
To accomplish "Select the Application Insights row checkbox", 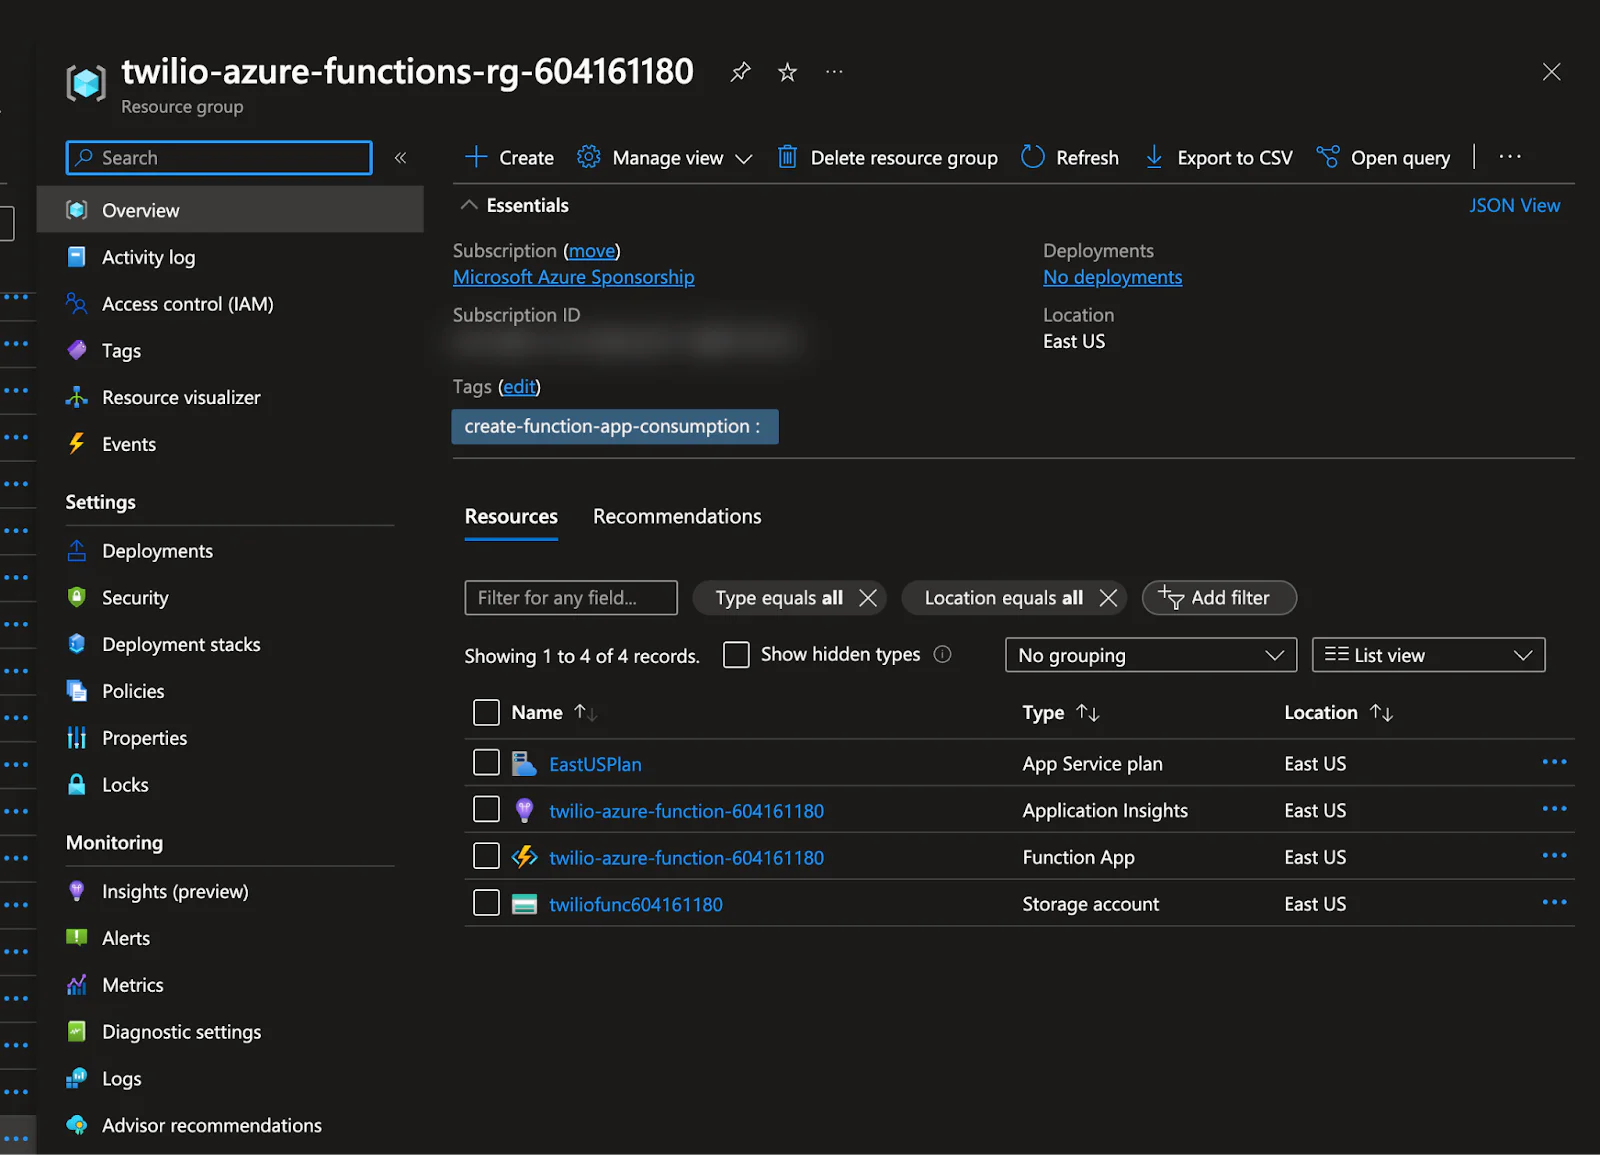I will pyautogui.click(x=486, y=809).
